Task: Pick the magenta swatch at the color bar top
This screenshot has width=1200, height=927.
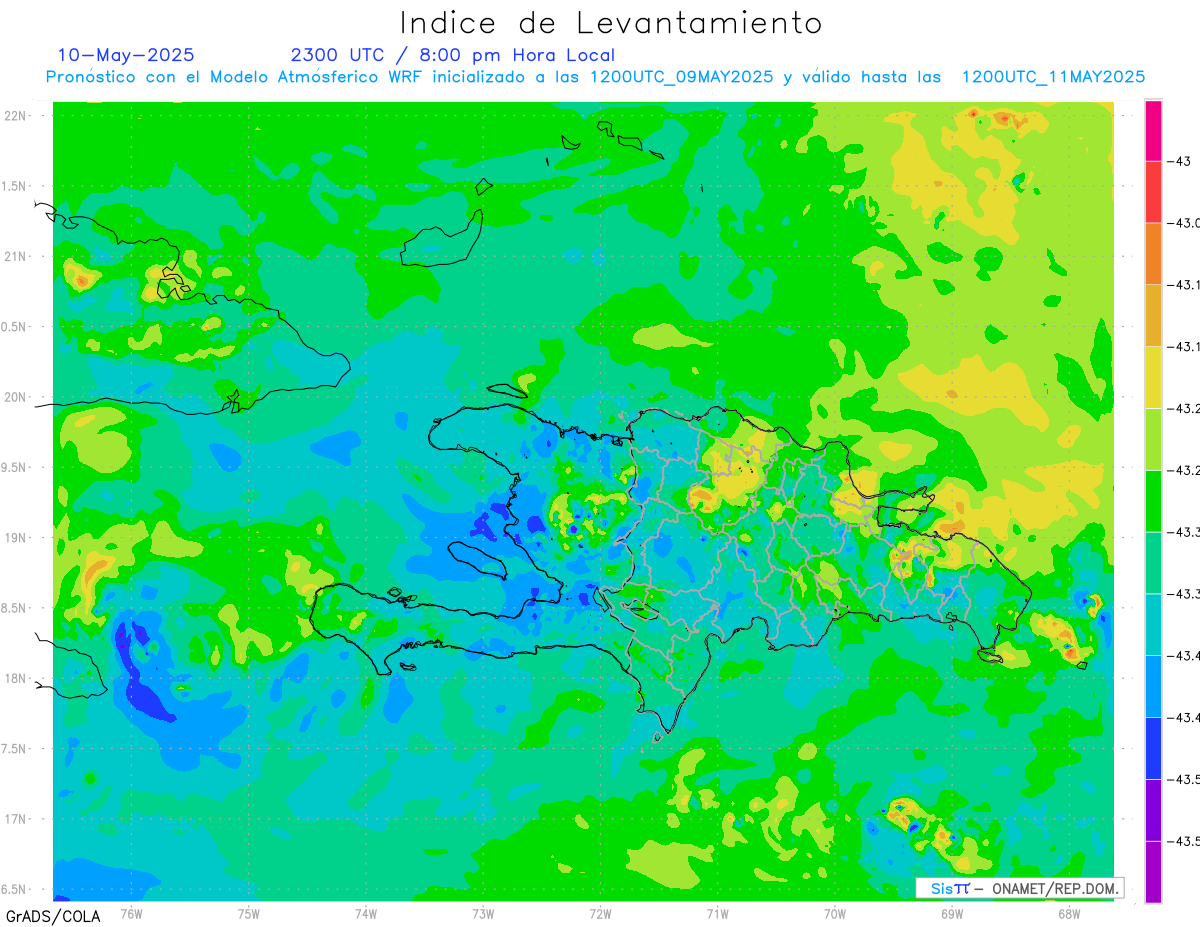Action: pyautogui.click(x=1153, y=130)
